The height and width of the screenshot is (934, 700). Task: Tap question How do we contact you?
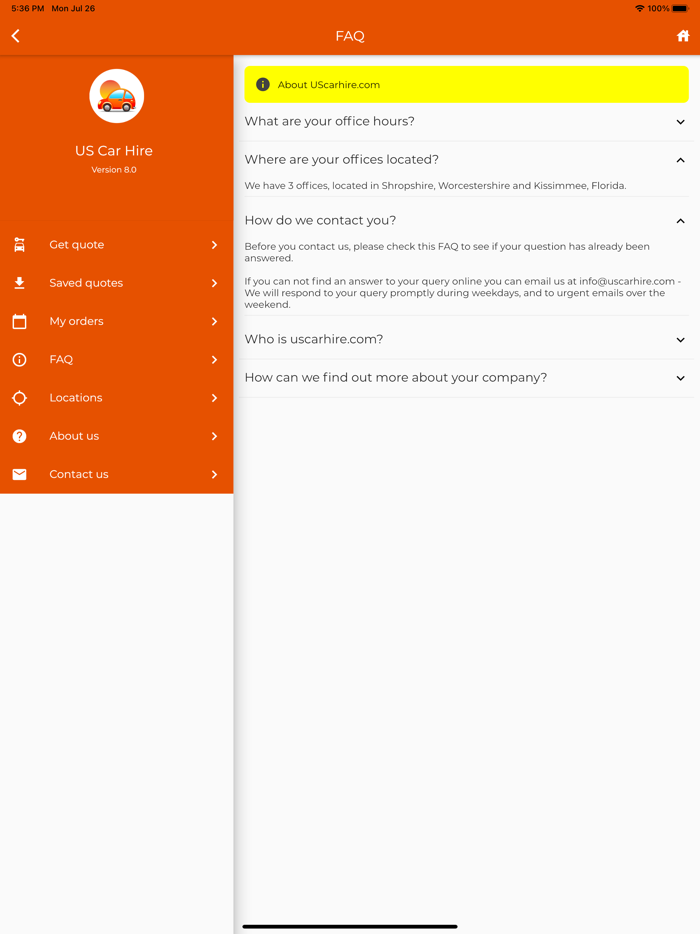point(320,220)
